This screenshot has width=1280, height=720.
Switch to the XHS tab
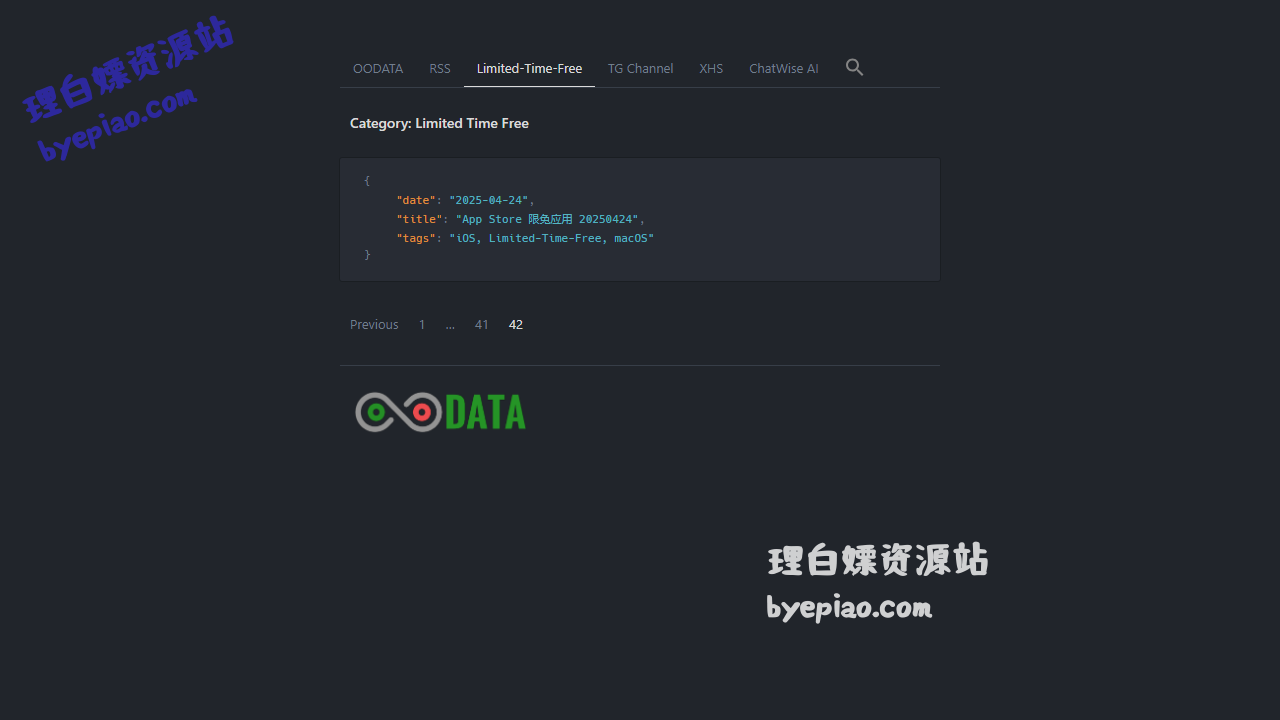[x=711, y=69]
